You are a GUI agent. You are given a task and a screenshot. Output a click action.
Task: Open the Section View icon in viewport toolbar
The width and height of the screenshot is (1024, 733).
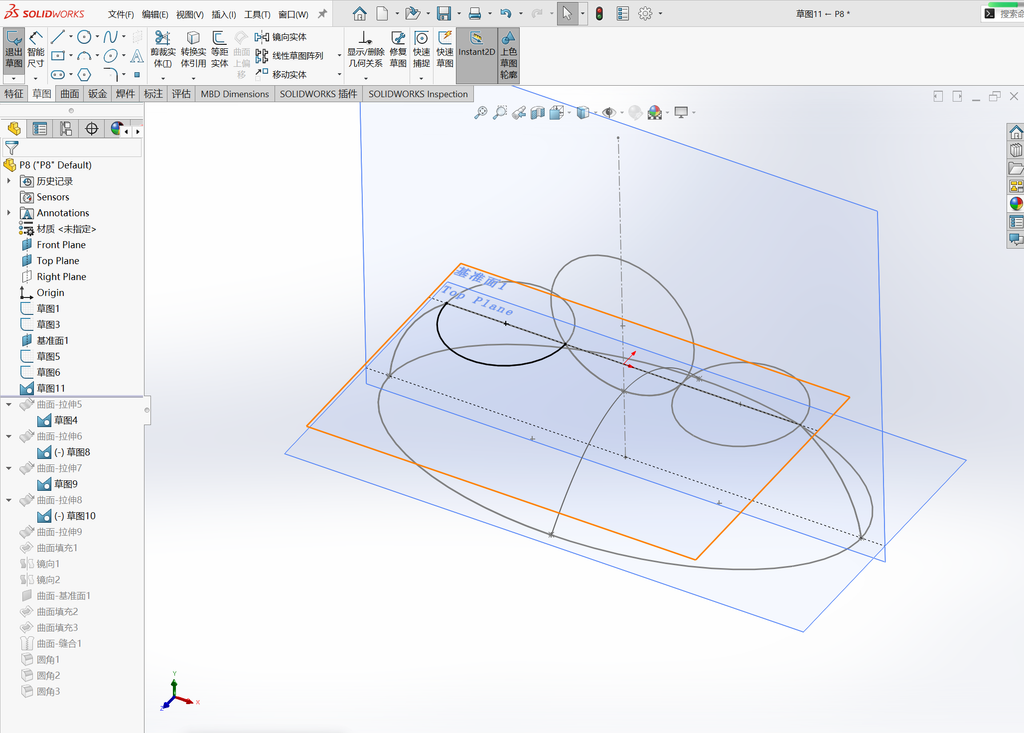point(537,112)
